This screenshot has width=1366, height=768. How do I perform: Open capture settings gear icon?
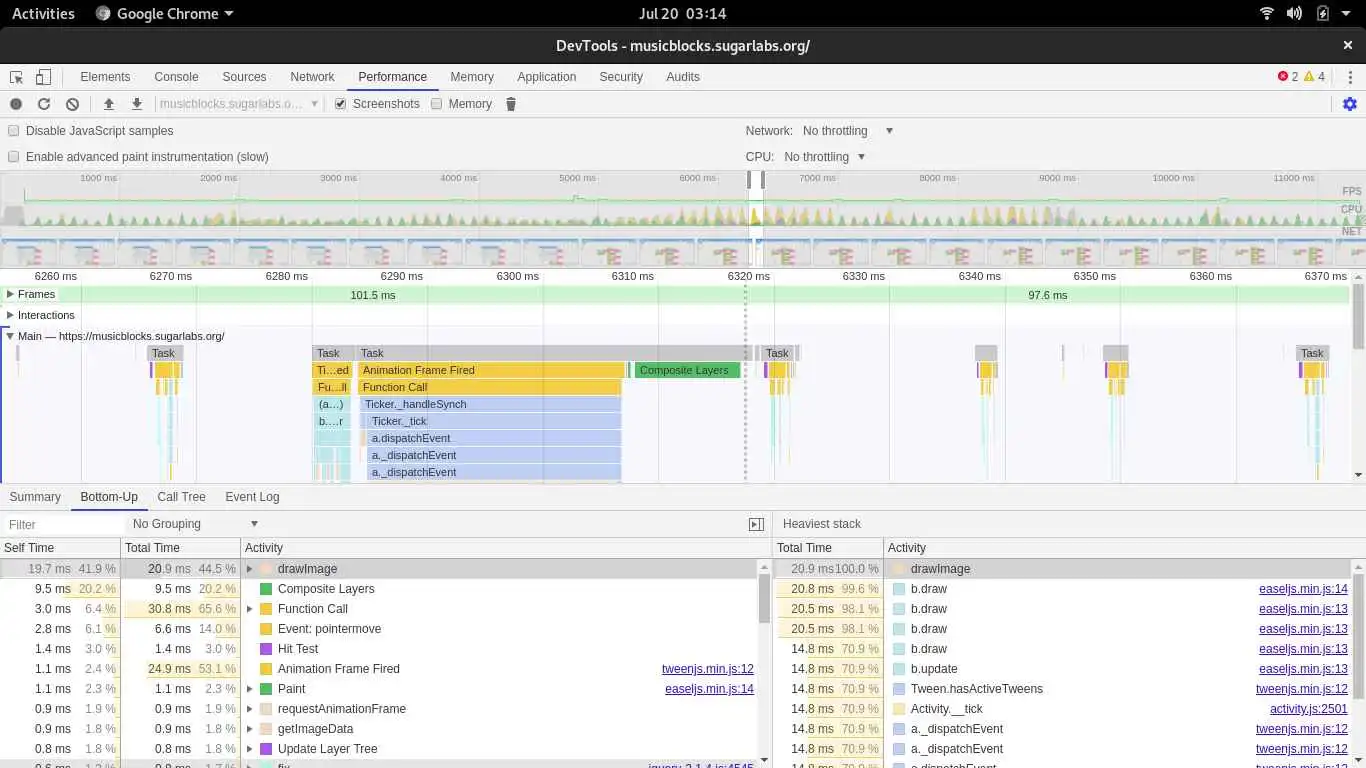click(1350, 104)
